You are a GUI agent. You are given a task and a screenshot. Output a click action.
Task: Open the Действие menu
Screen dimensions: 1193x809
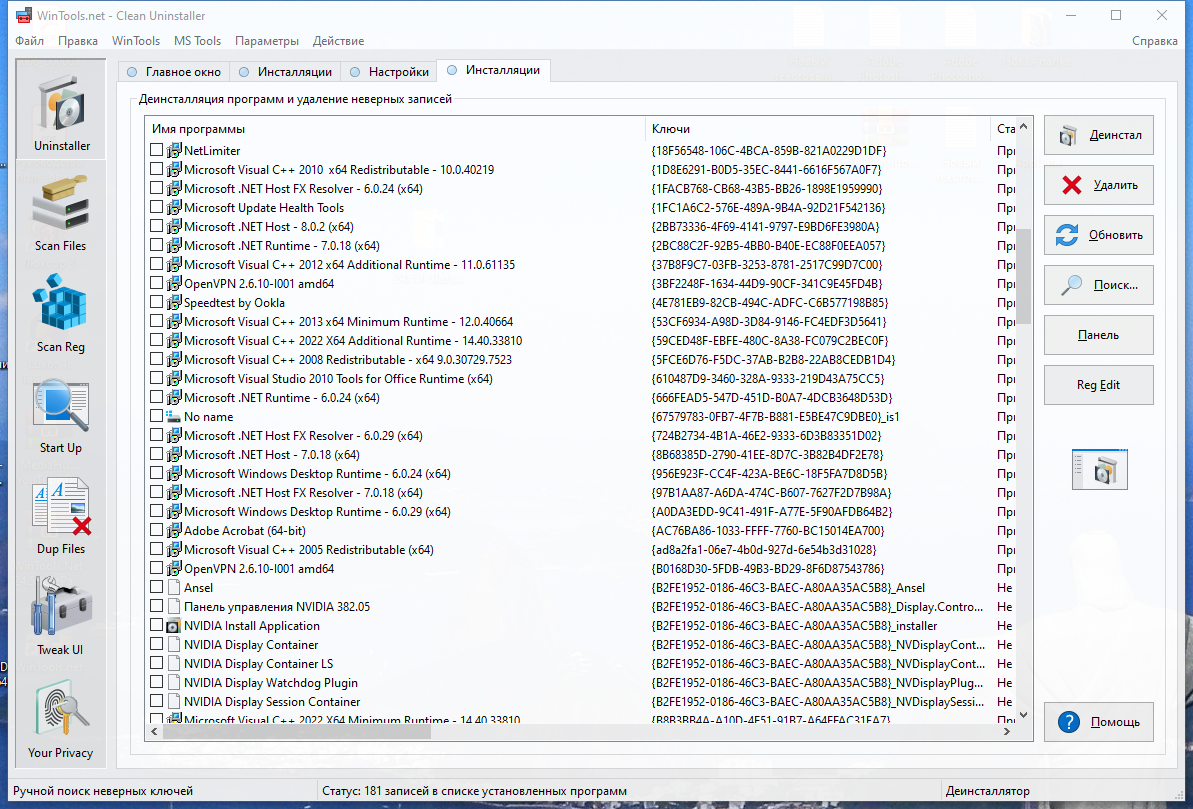click(x=339, y=41)
